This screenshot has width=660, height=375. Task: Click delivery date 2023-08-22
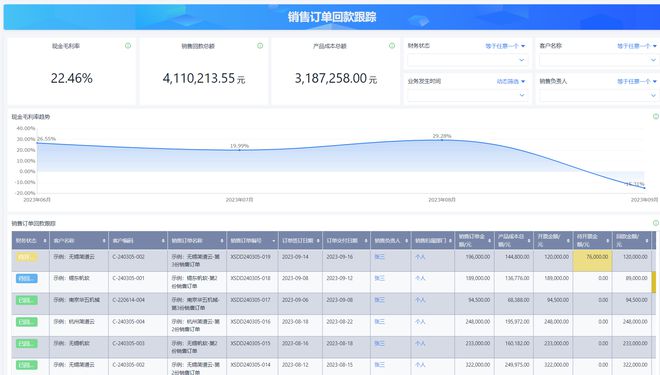tap(340, 322)
